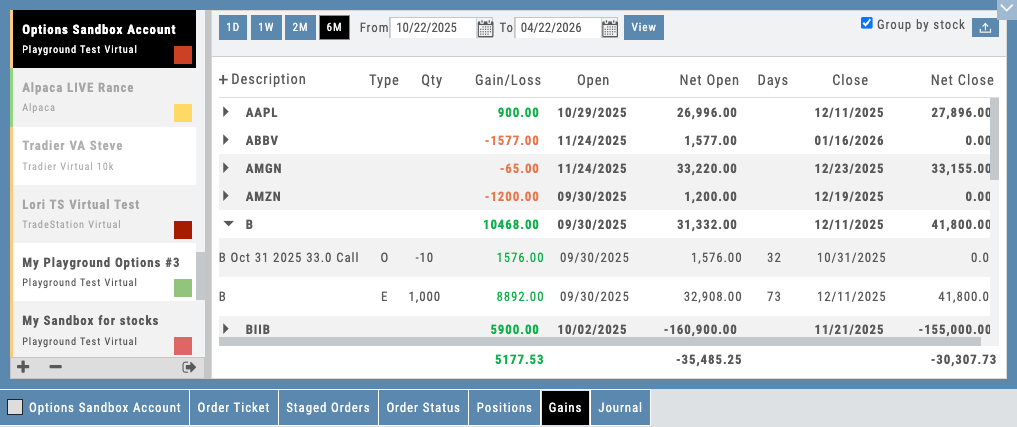This screenshot has width=1017, height=427.
Task: Collapse the B stock group
Action: pyautogui.click(x=227, y=225)
